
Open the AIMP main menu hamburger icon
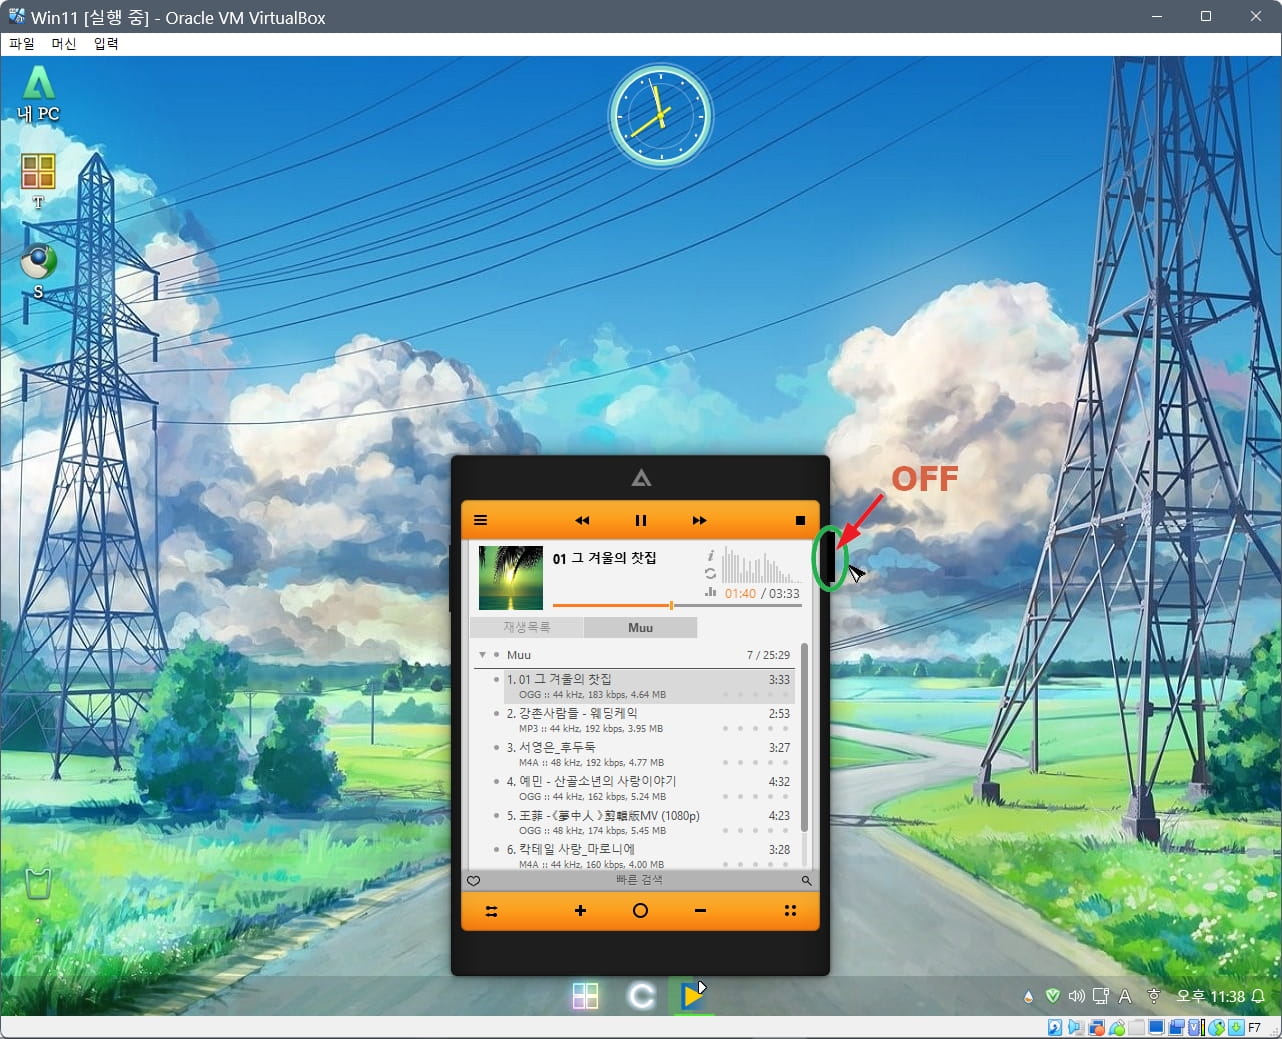[480, 520]
